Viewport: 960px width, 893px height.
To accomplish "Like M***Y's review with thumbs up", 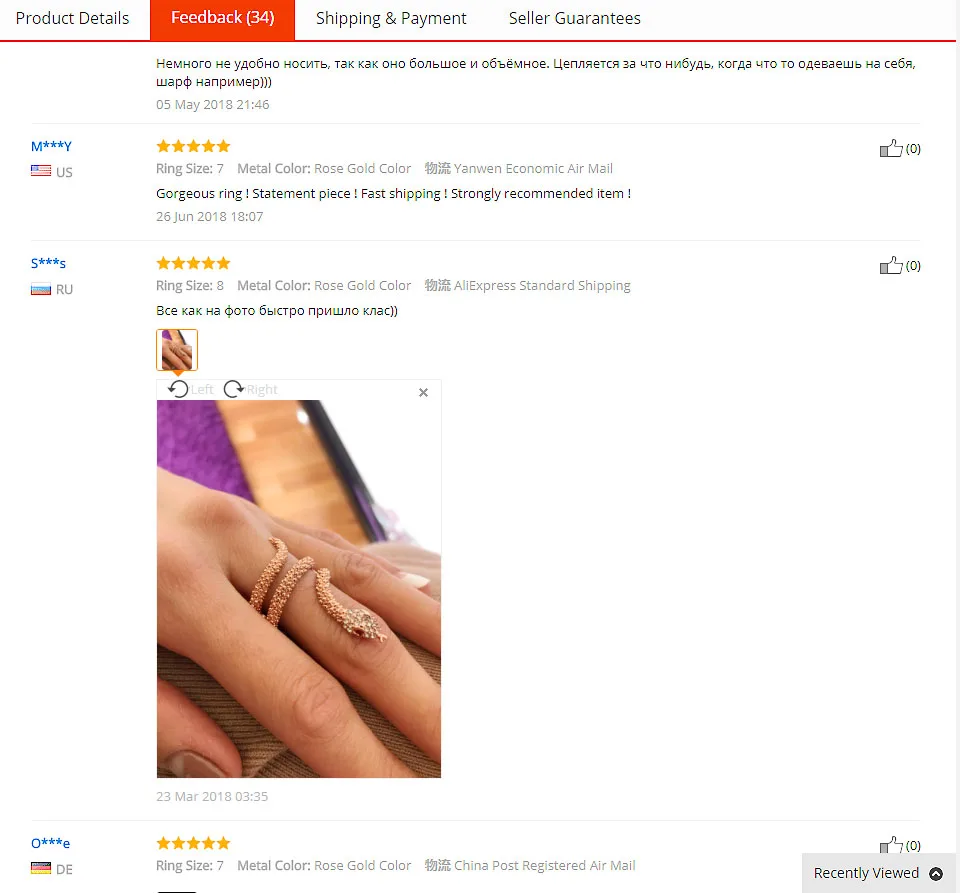I will [x=891, y=148].
